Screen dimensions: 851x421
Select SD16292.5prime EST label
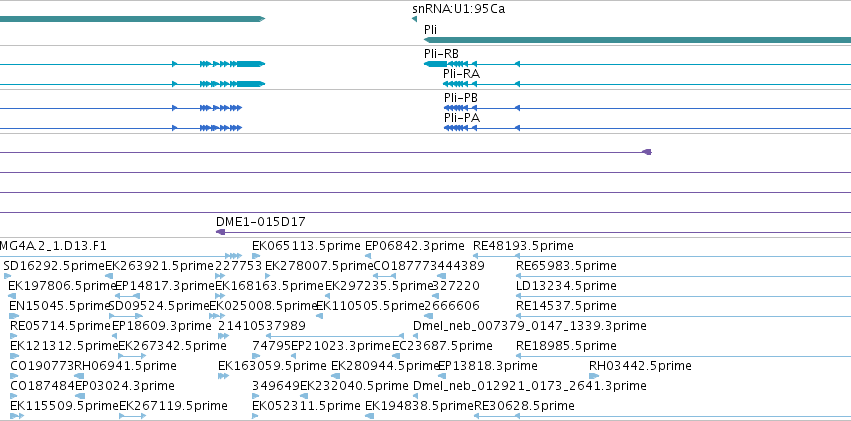[54, 266]
